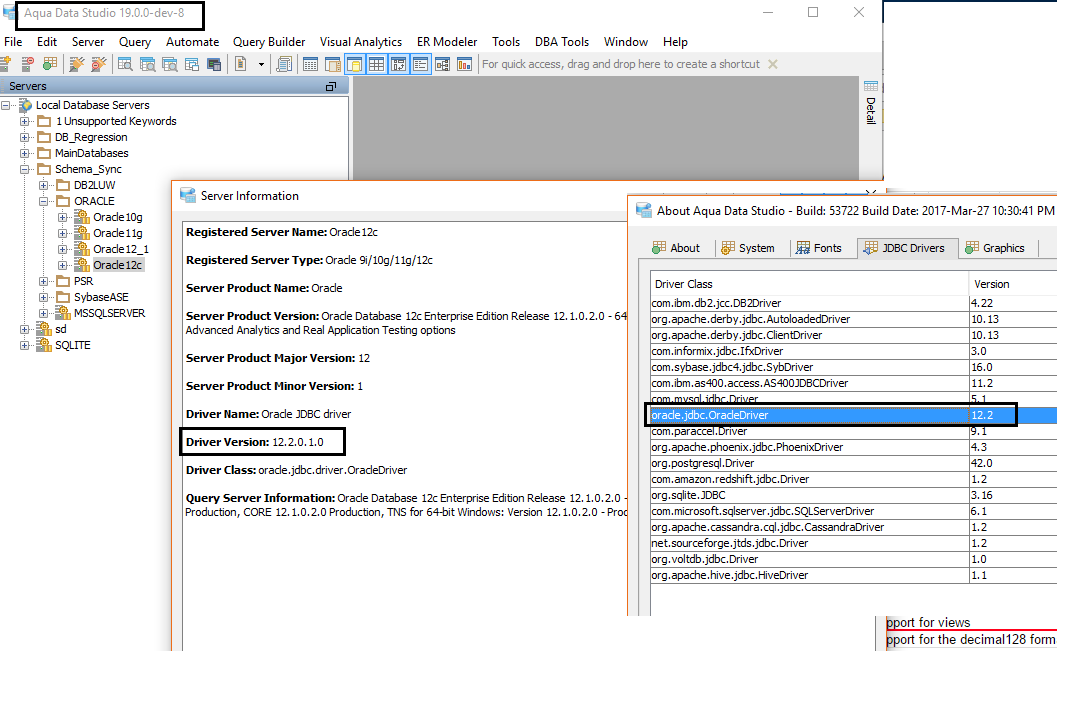
Task: Open the Help menu
Action: click(675, 42)
